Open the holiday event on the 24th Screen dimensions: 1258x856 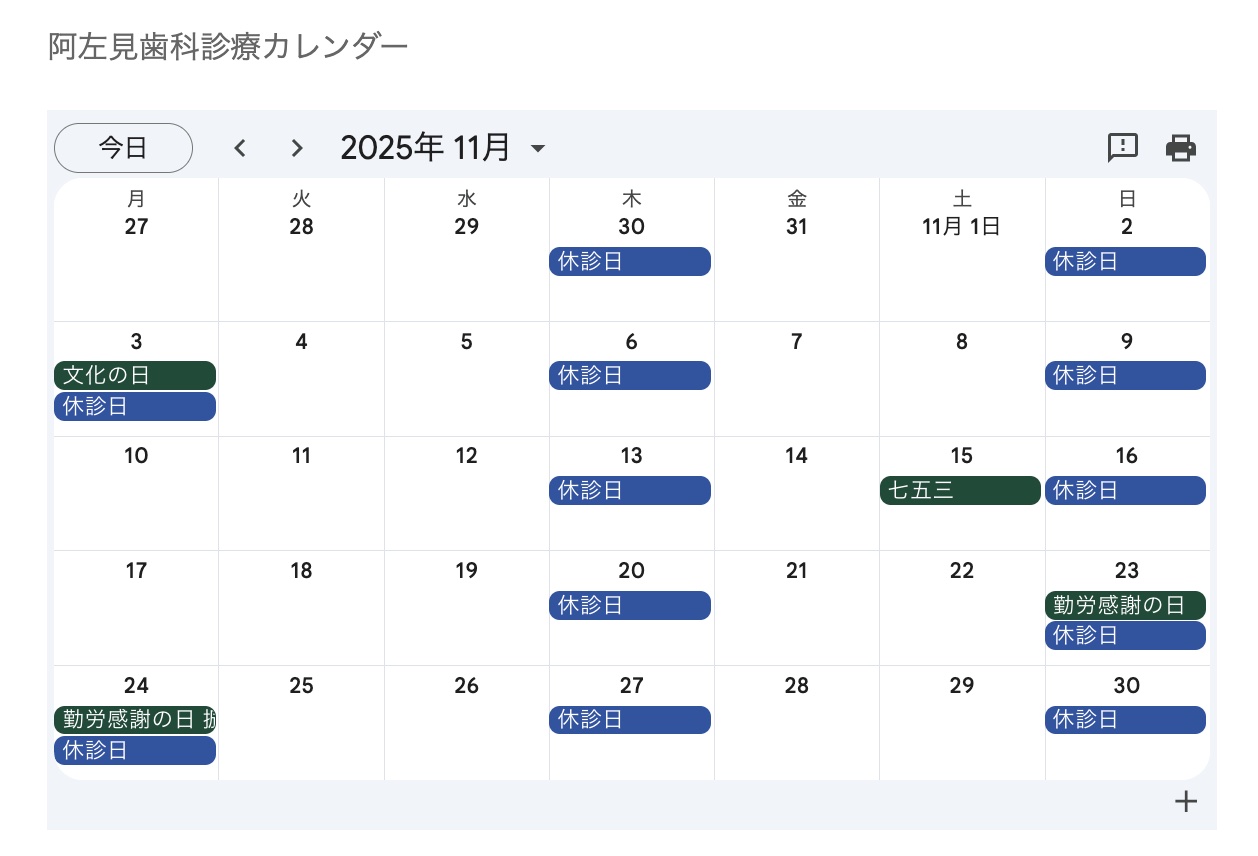coord(135,720)
